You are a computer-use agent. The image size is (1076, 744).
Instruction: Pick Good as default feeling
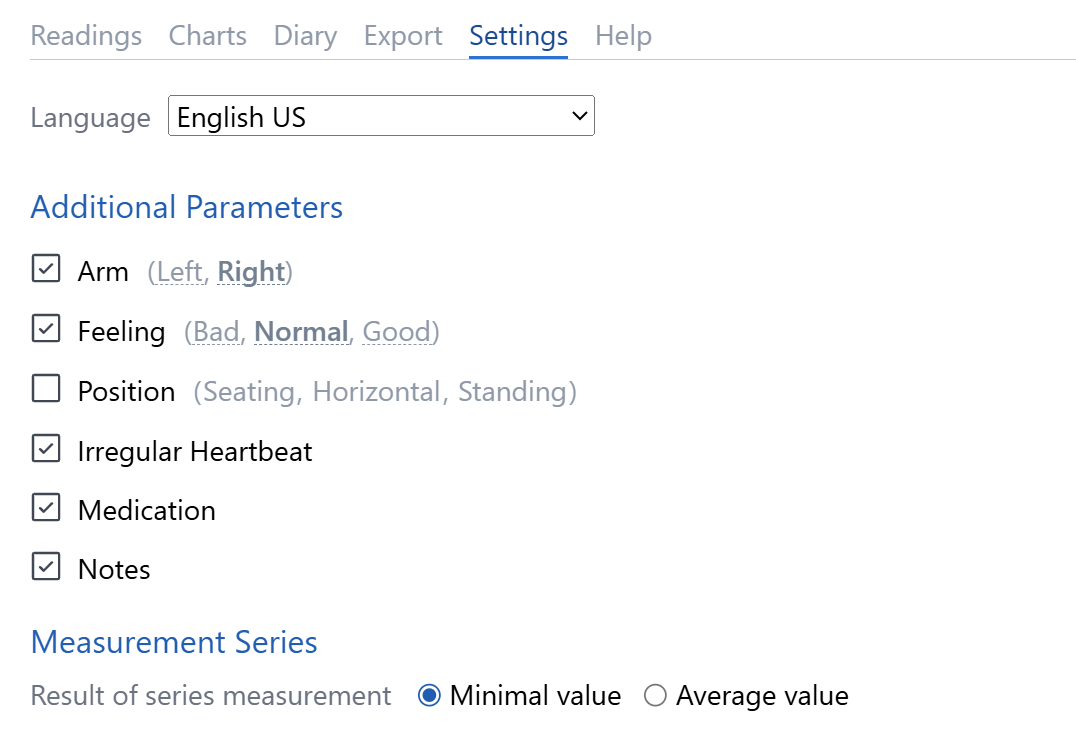coord(396,332)
